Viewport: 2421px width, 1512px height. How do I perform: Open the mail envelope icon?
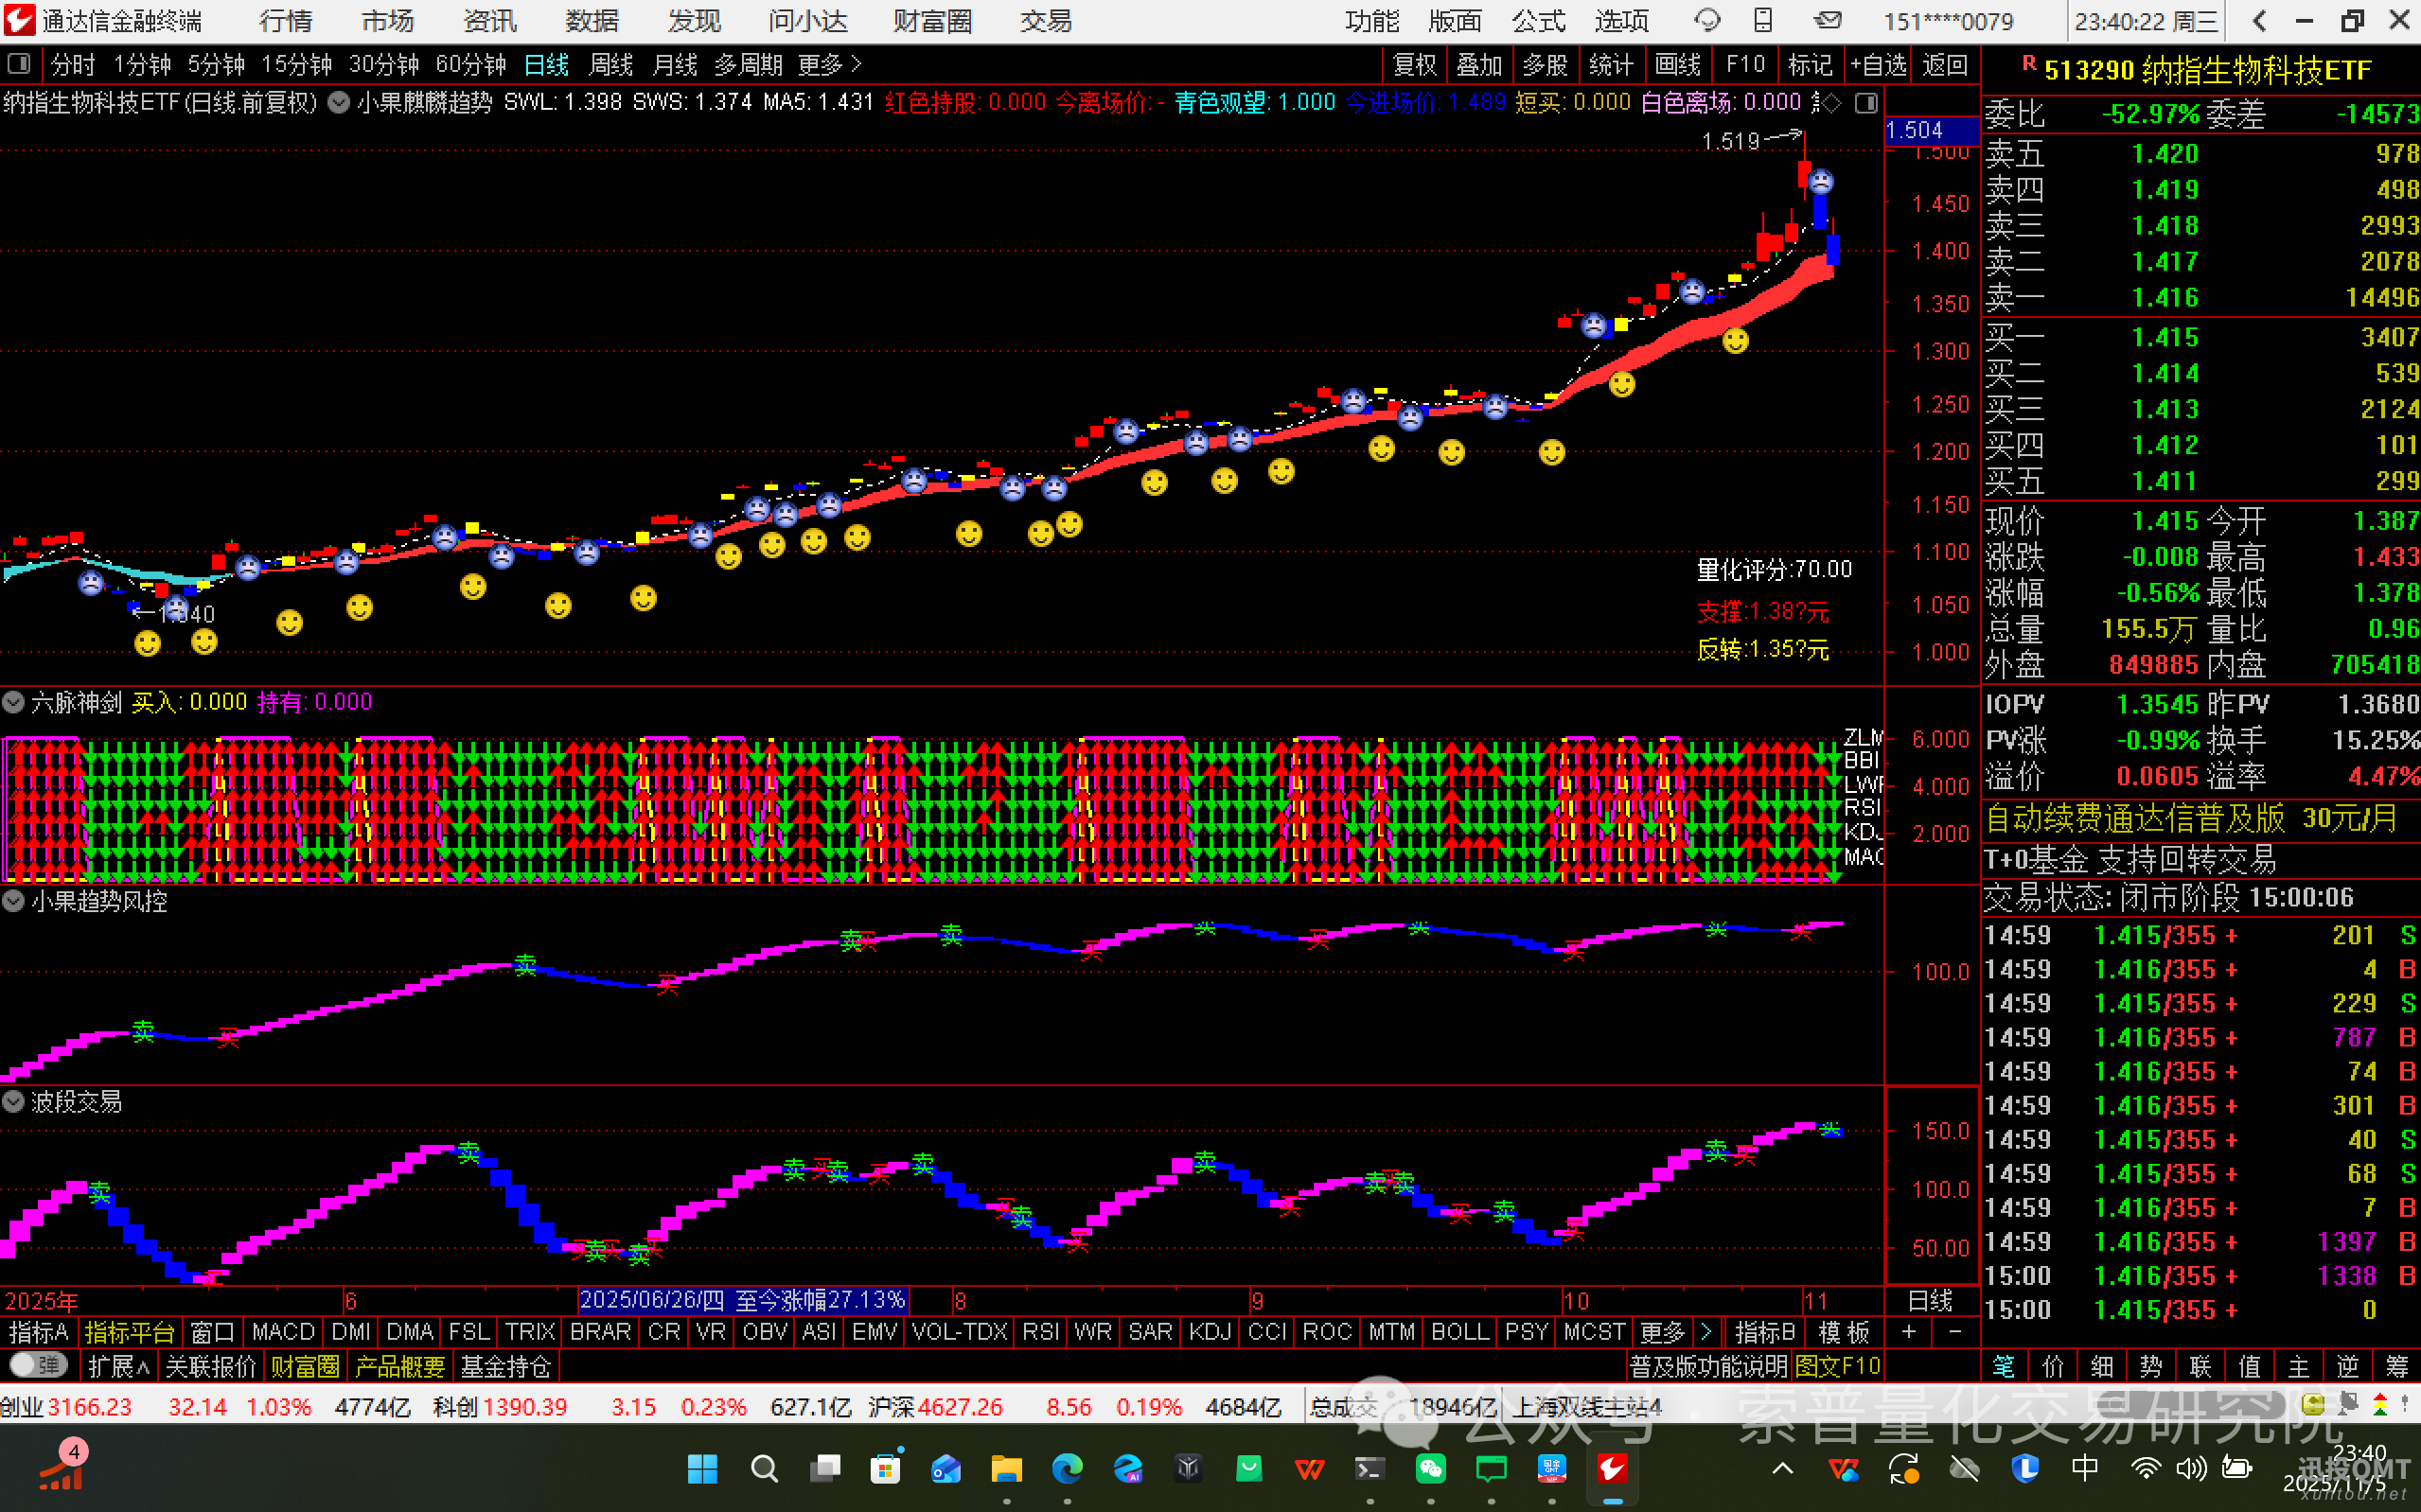click(1828, 20)
